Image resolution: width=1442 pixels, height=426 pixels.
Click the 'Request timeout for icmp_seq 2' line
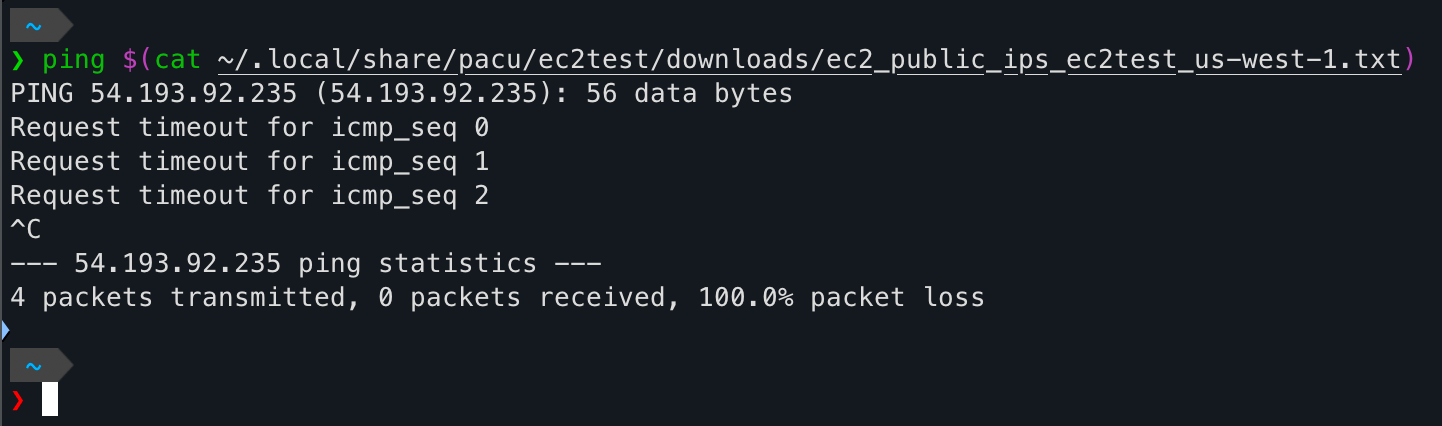tap(249, 196)
